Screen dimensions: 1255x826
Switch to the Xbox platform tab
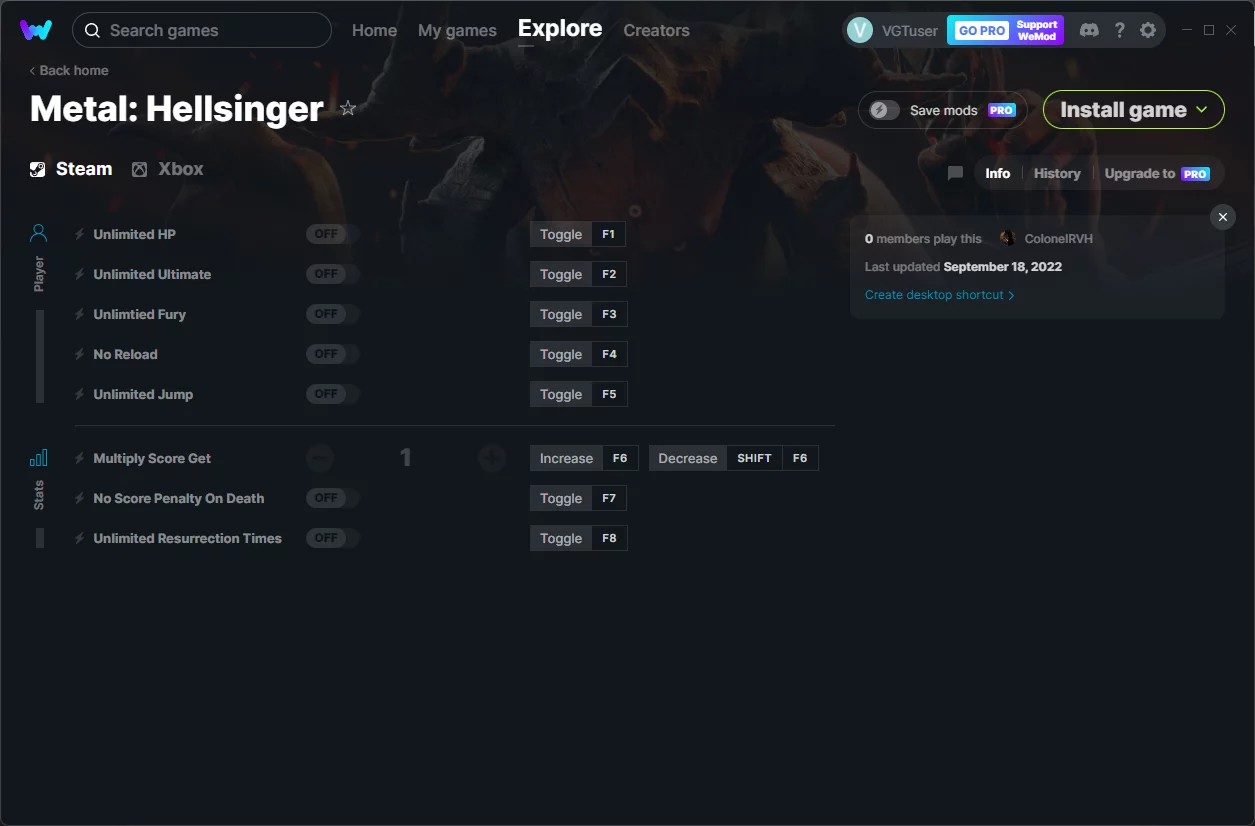pos(168,169)
